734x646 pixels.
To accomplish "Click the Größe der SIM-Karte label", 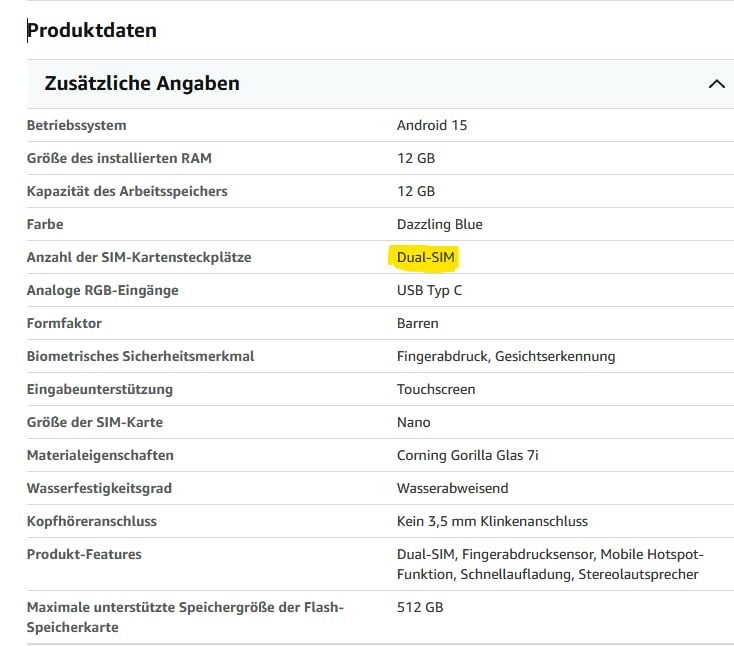I will [95, 422].
